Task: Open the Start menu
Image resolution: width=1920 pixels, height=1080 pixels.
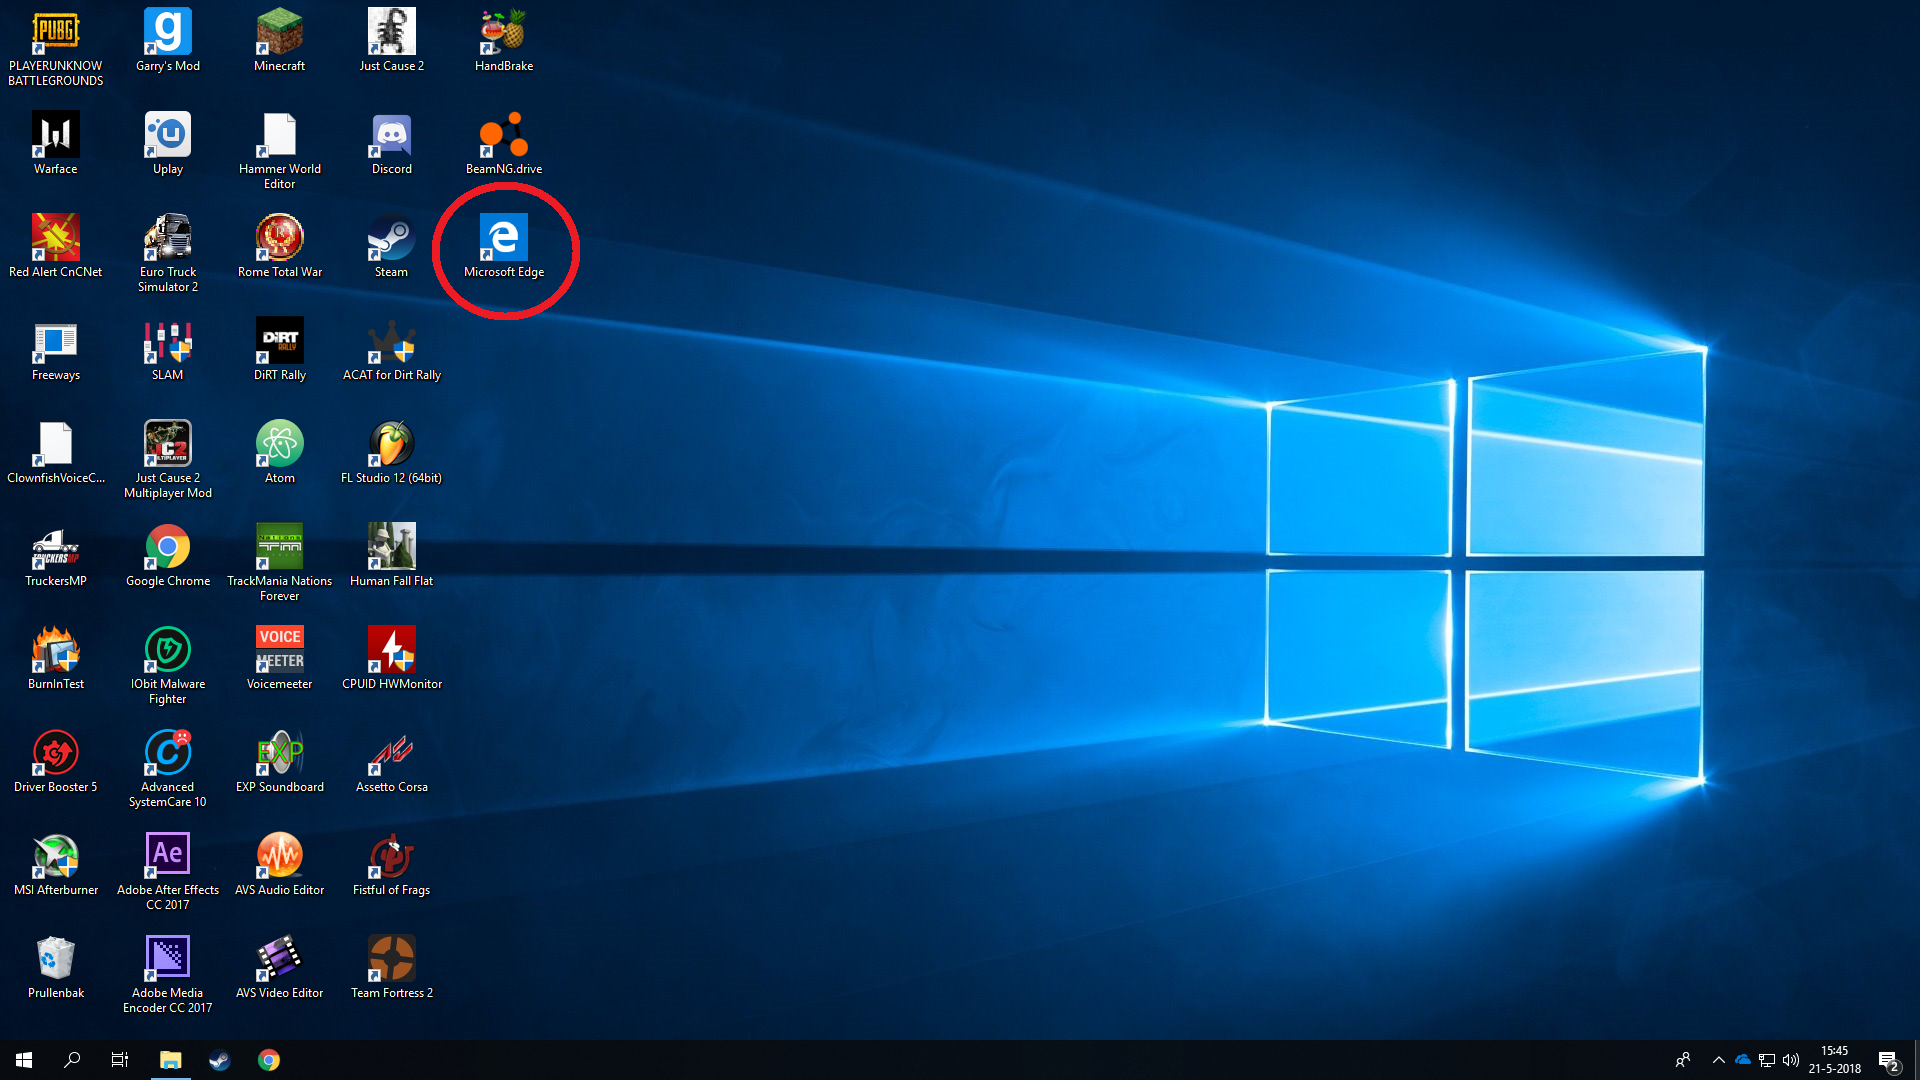Action: click(x=22, y=1060)
